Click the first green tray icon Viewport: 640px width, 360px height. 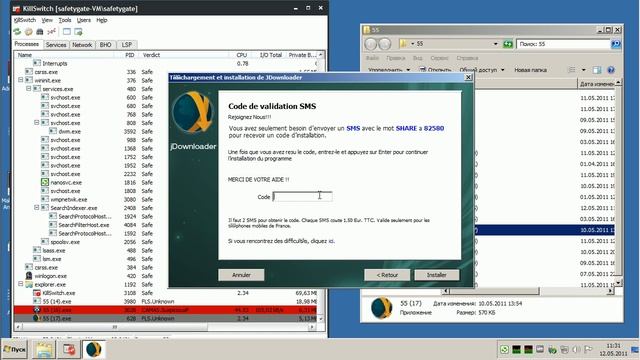(504, 350)
